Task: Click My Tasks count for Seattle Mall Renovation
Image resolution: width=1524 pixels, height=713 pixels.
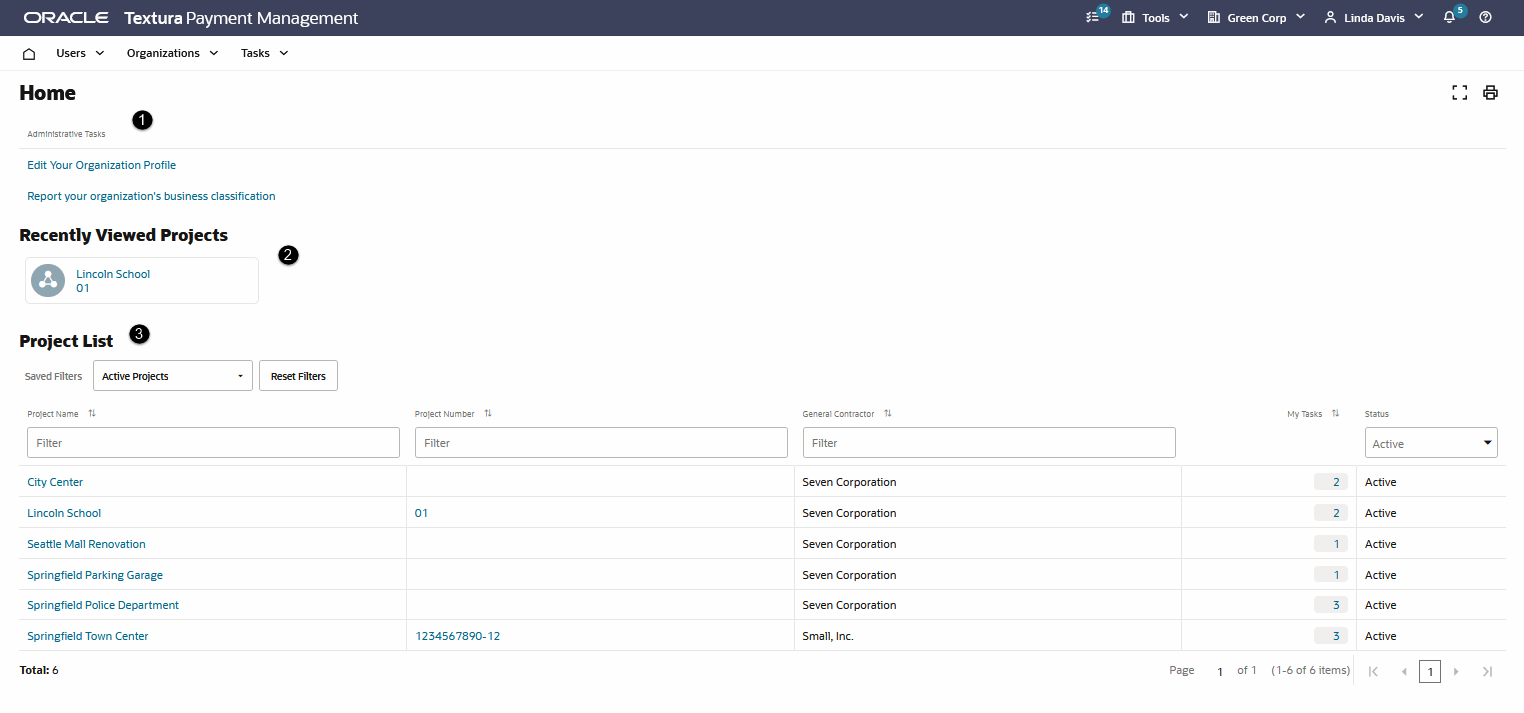Action: tap(1331, 544)
